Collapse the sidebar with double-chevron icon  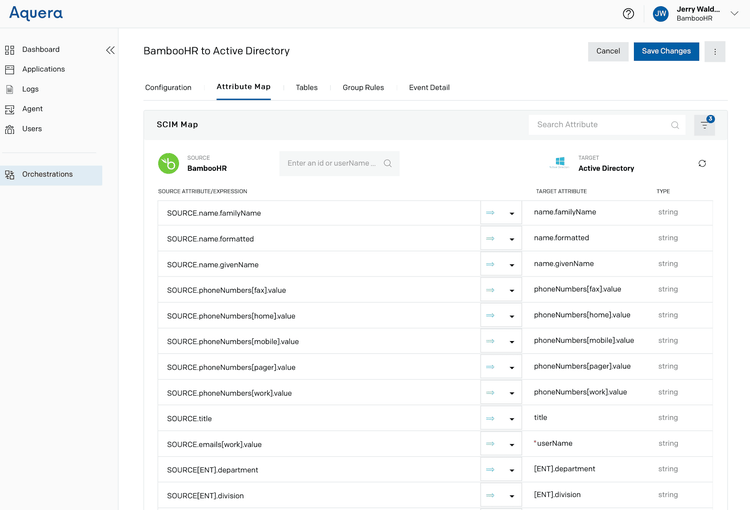(x=110, y=50)
